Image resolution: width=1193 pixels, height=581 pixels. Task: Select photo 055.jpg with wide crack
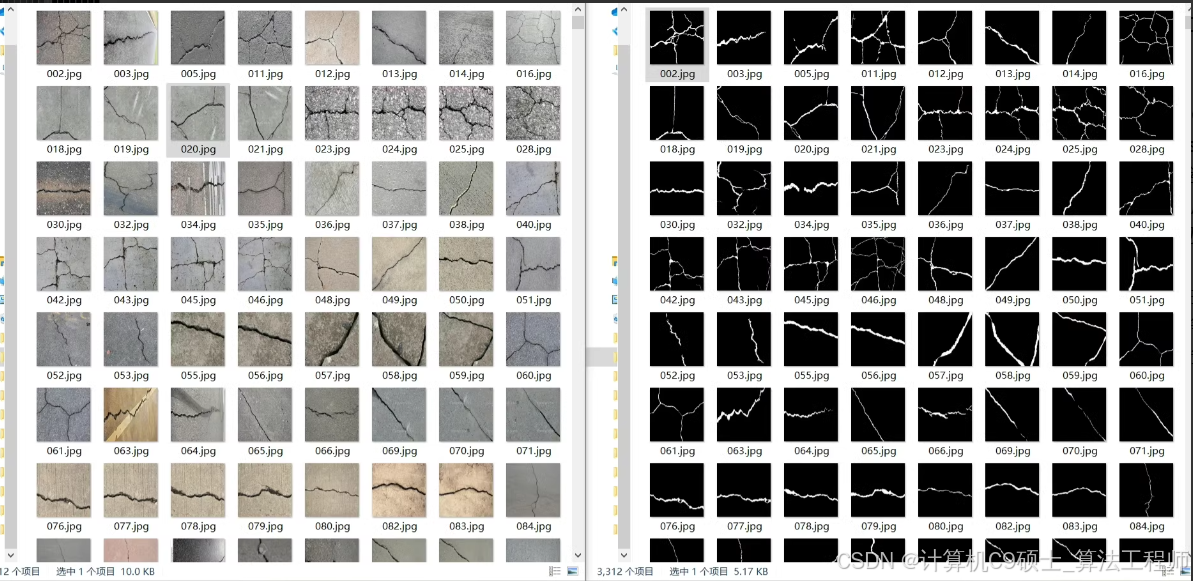[198, 339]
